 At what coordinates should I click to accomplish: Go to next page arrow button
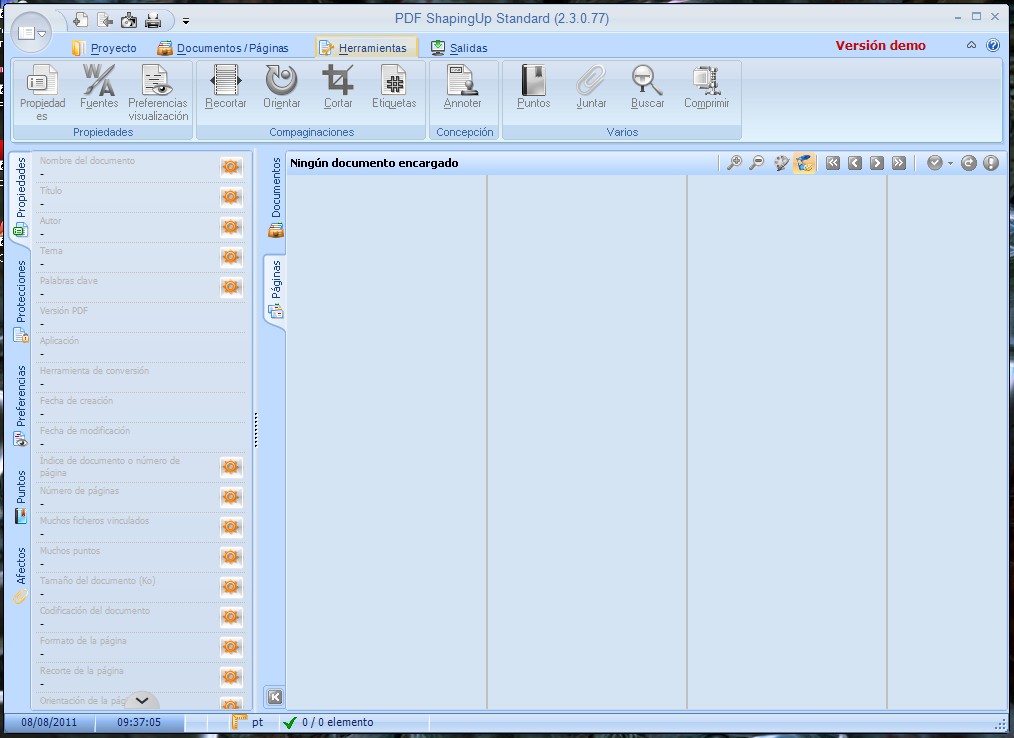click(877, 163)
